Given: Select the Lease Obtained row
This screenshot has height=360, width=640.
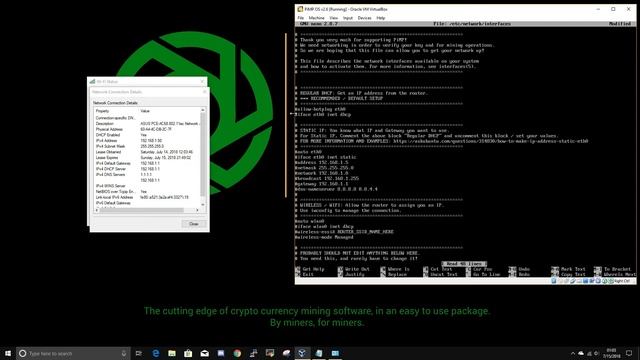Looking at the screenshot, I should click(147, 152).
